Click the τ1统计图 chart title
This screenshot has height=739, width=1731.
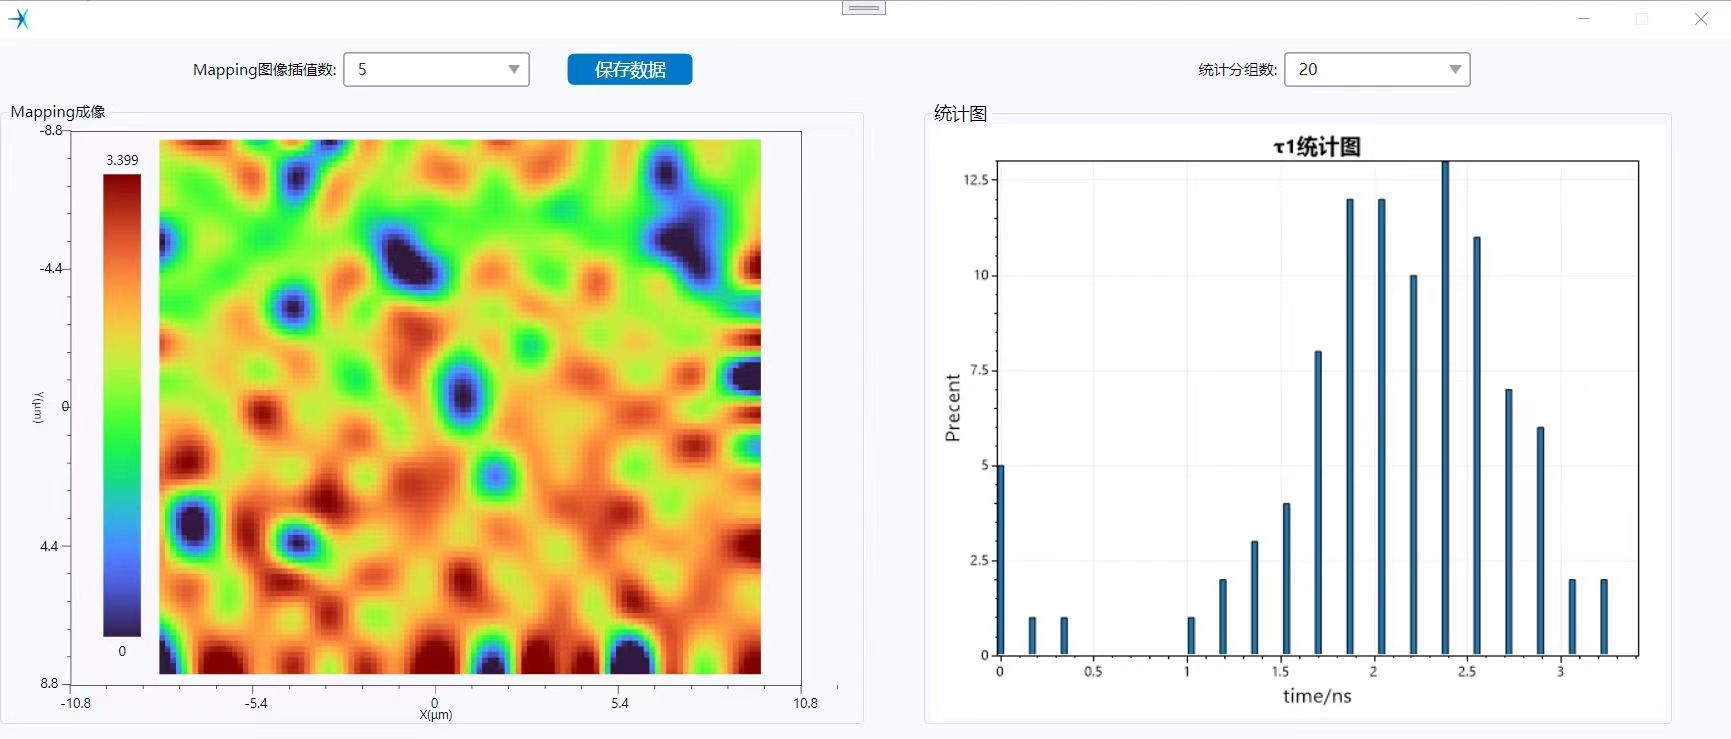click(1317, 147)
